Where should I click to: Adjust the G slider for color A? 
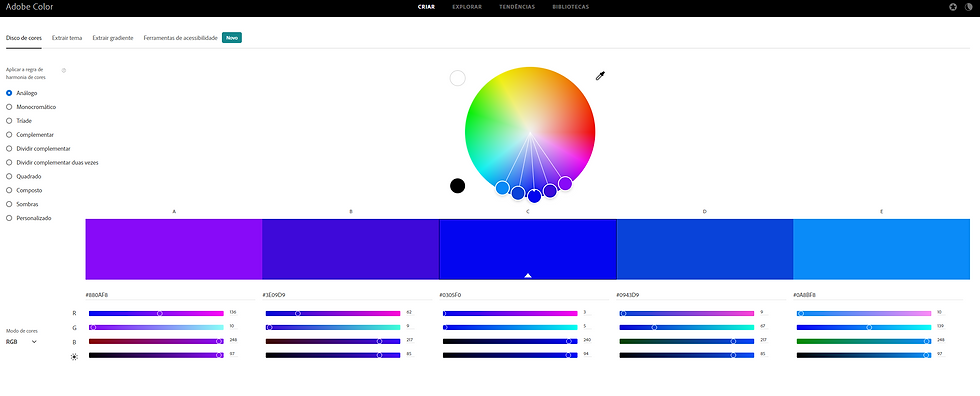pyautogui.click(x=156, y=327)
